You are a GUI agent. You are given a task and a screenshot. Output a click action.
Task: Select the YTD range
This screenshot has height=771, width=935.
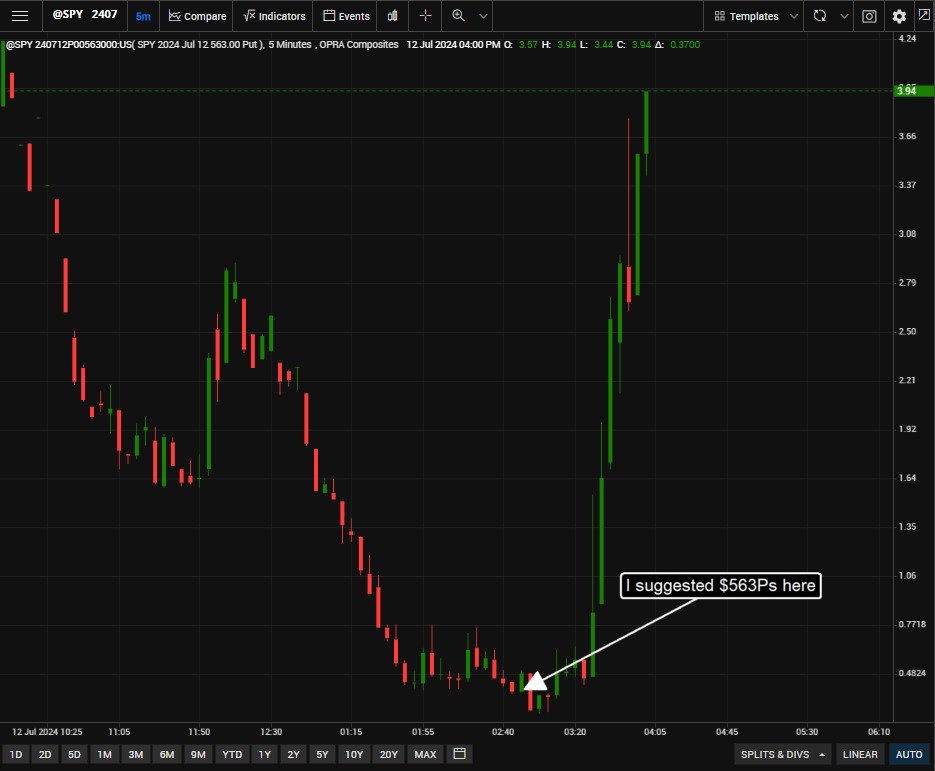pyautogui.click(x=232, y=754)
